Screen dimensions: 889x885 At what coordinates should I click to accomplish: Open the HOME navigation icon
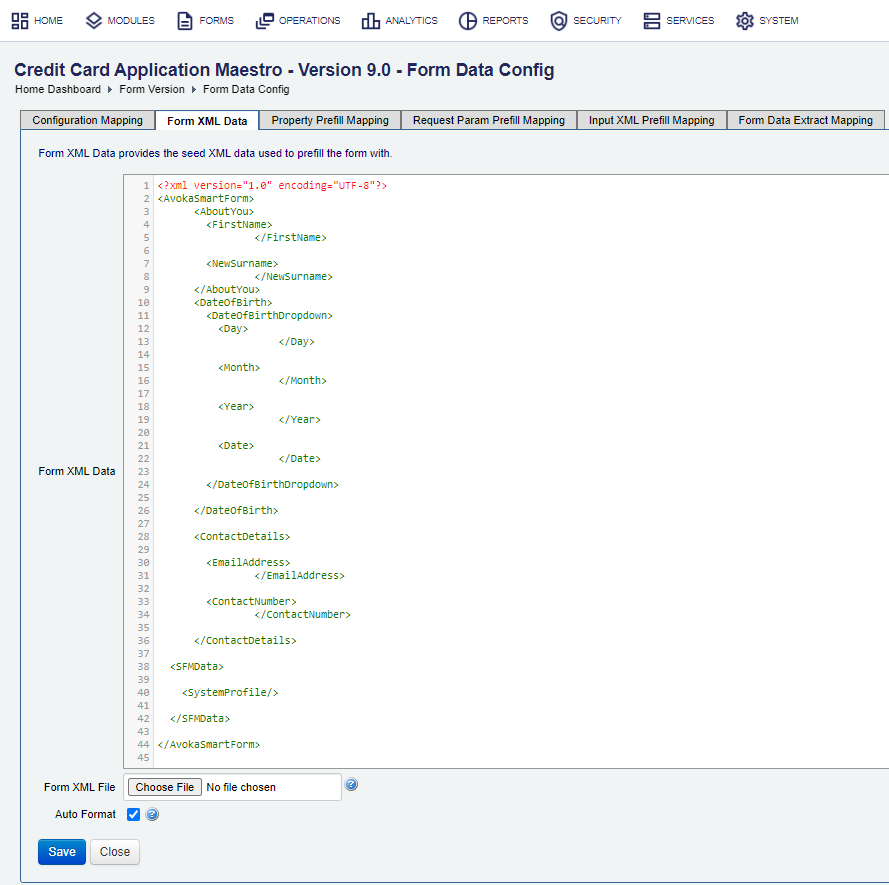pyautogui.click(x=18, y=20)
